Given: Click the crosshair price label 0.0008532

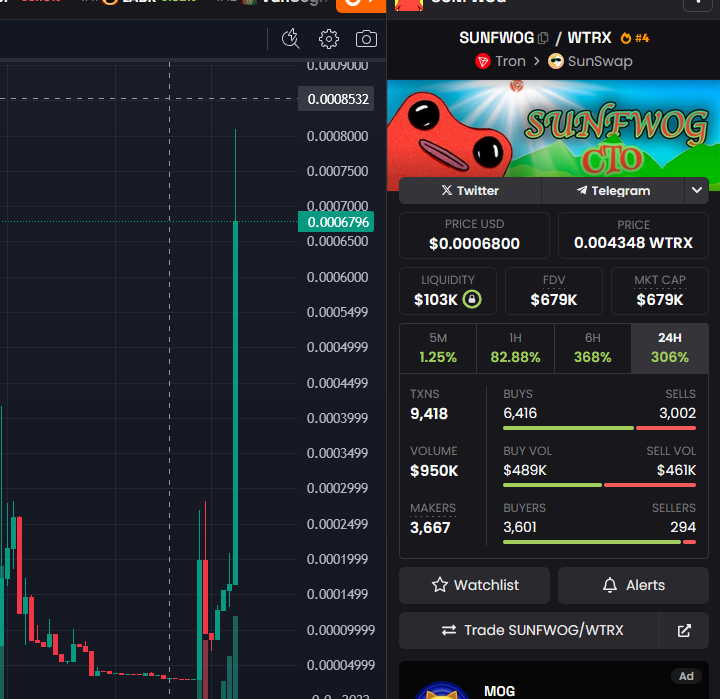Looking at the screenshot, I should click(x=336, y=99).
